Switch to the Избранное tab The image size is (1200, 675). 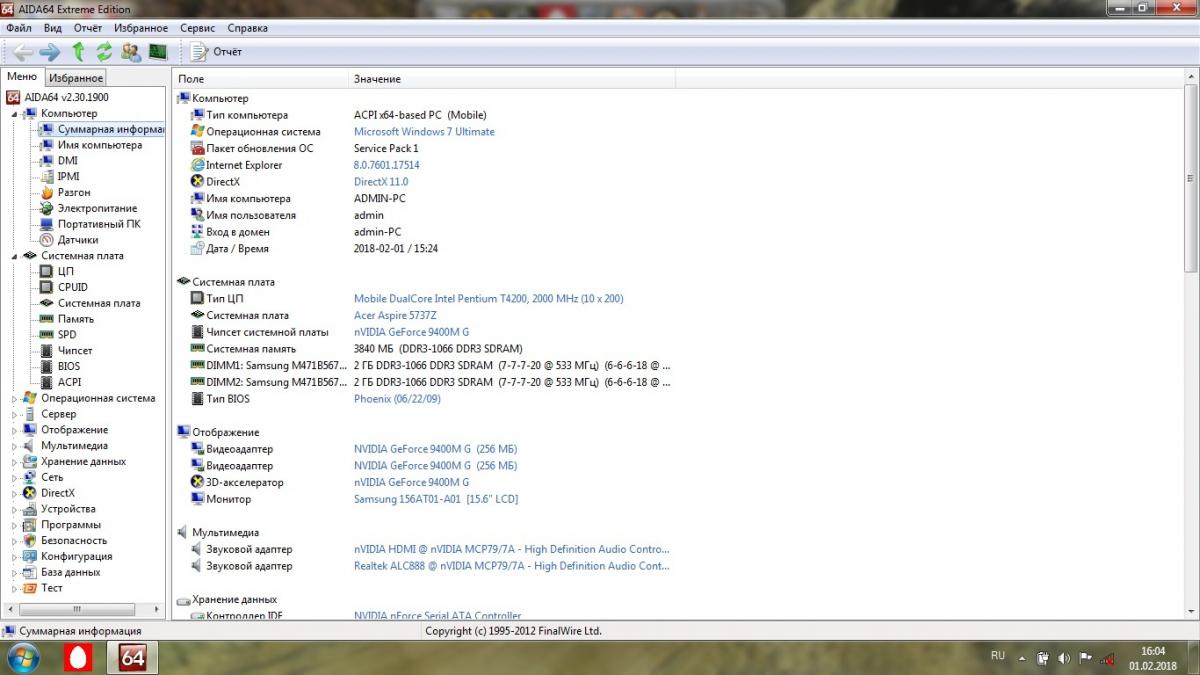coord(76,78)
